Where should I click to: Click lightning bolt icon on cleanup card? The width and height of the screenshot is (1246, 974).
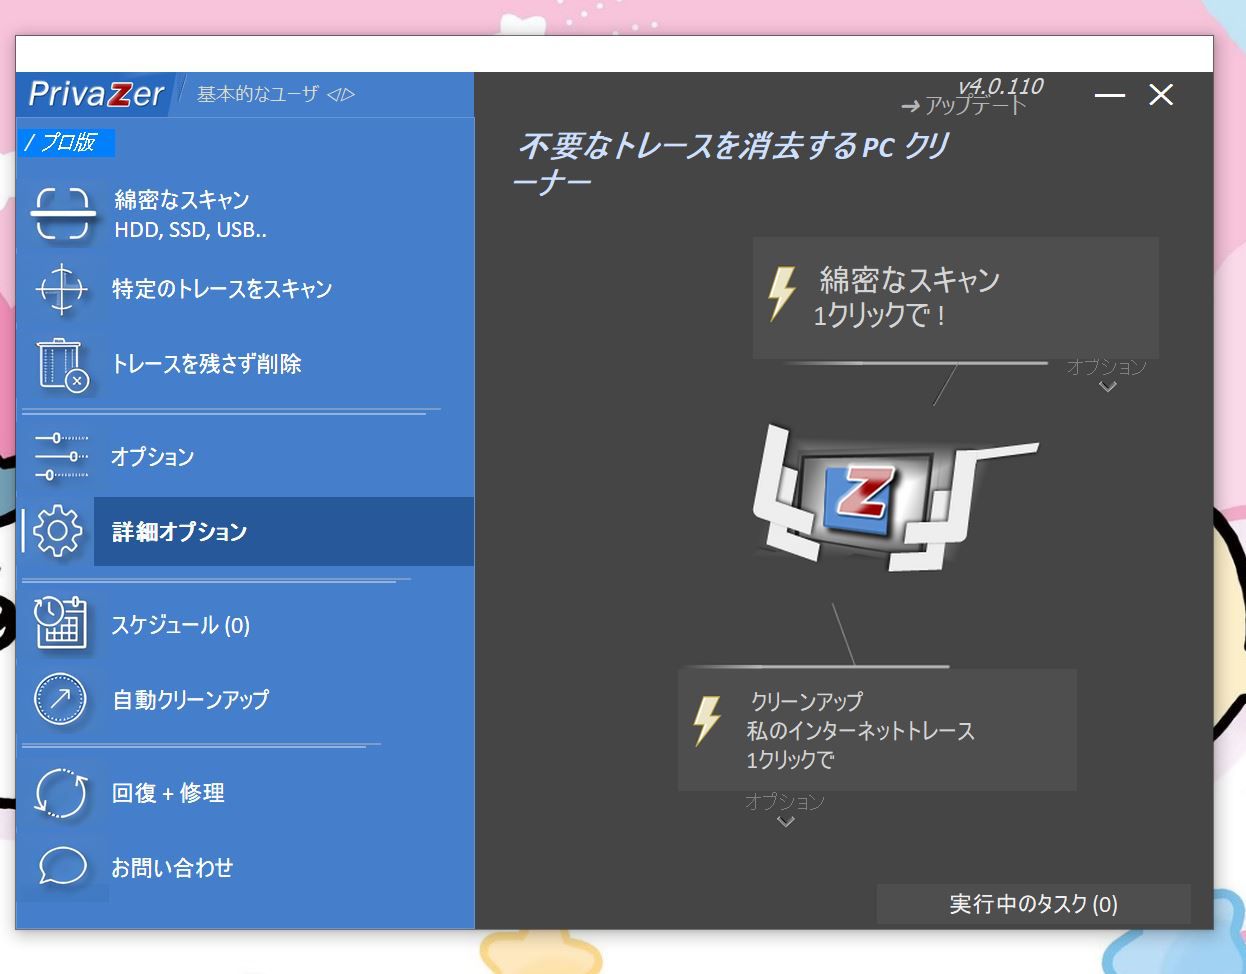pos(707,721)
